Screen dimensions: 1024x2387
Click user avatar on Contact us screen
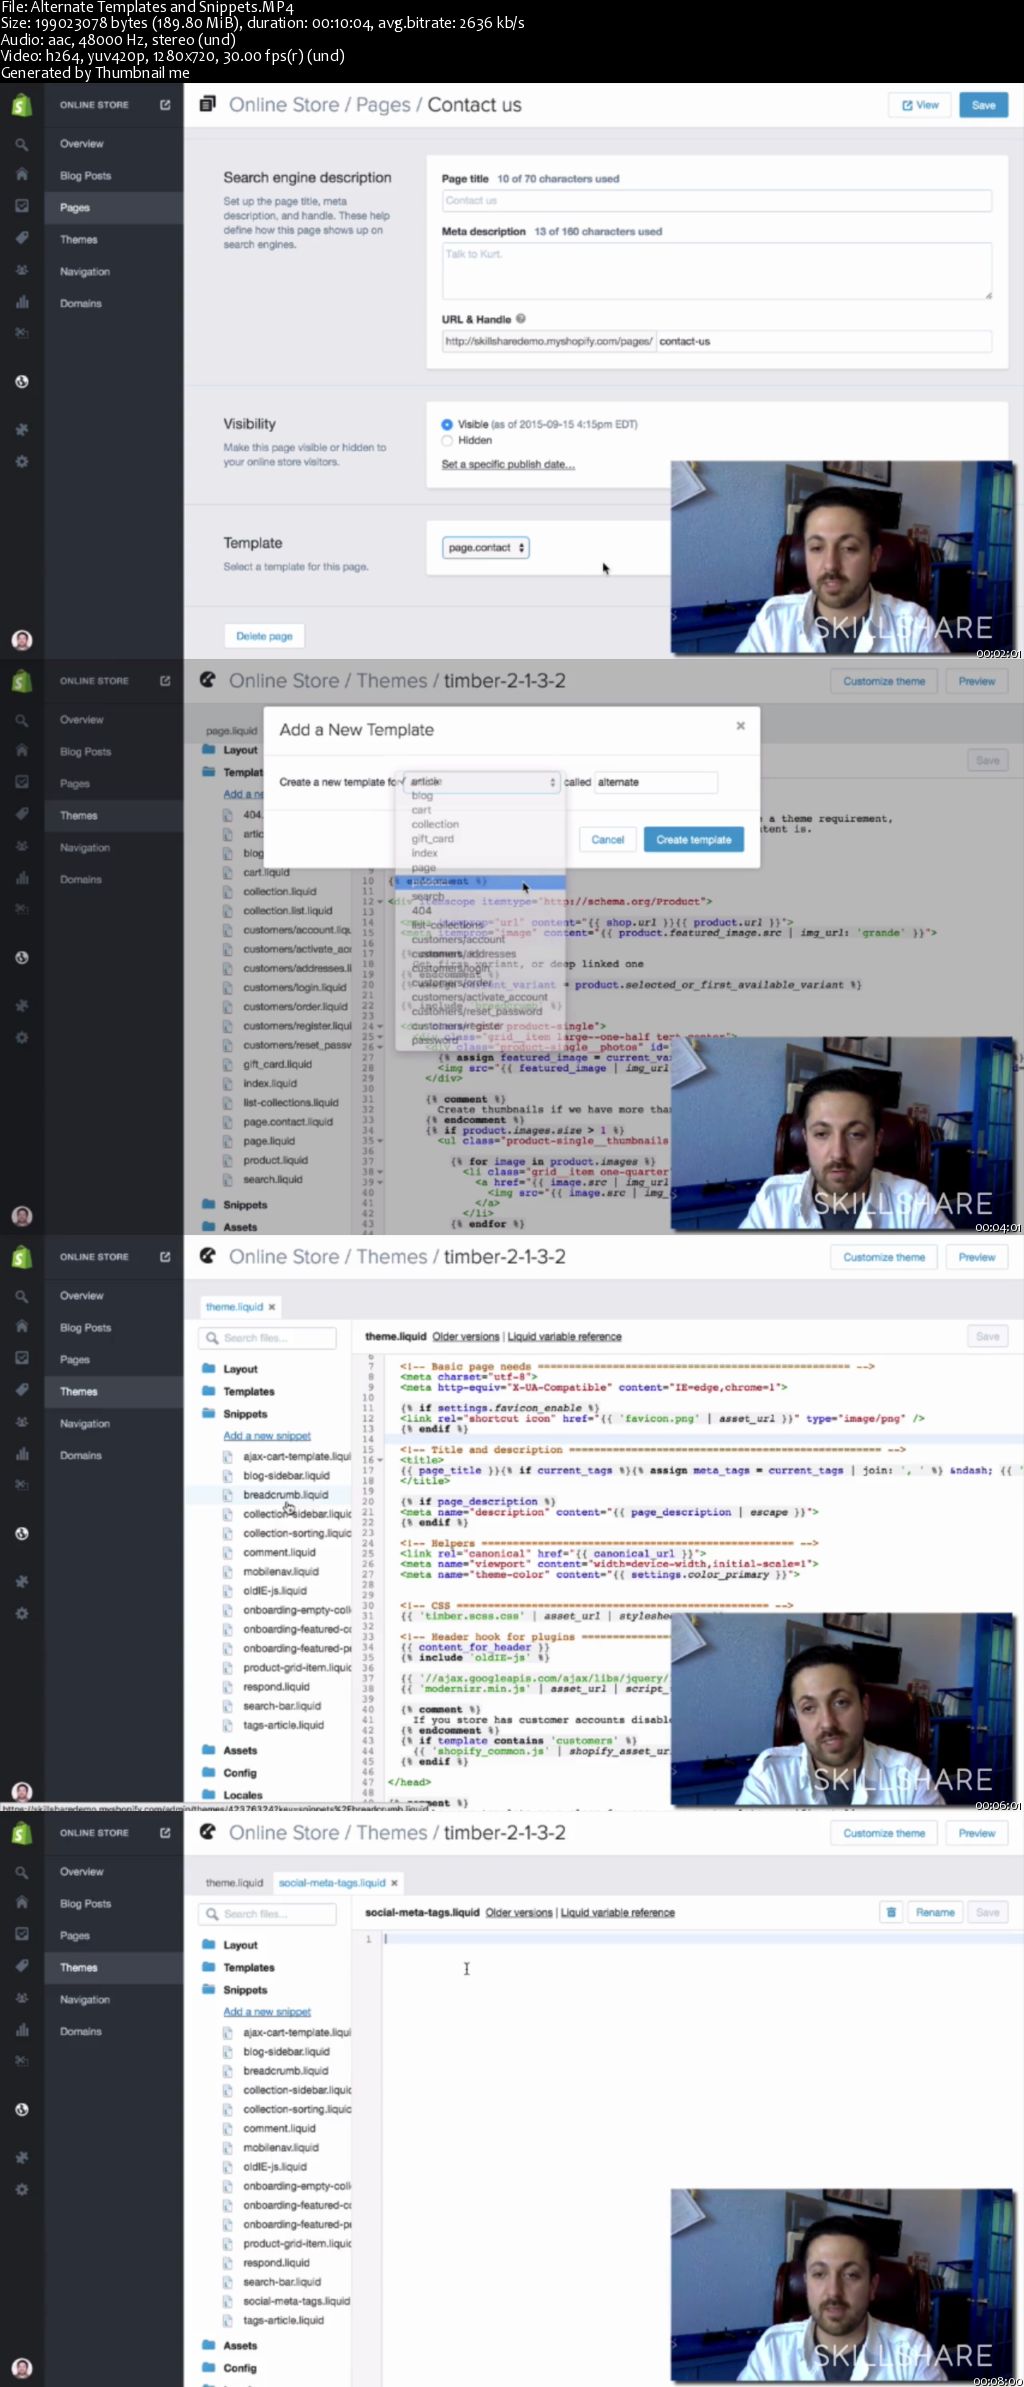click(x=21, y=640)
